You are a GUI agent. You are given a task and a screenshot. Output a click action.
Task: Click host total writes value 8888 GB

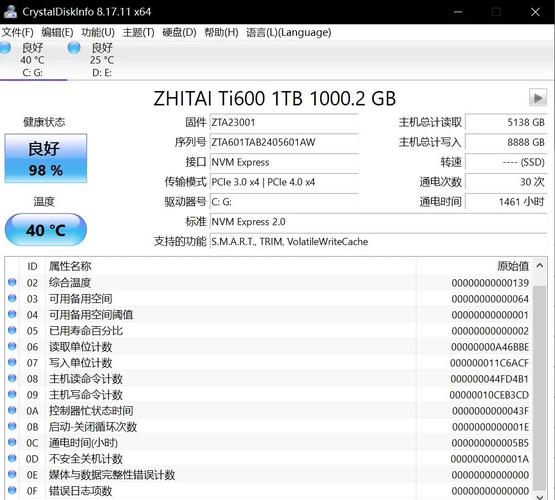click(x=506, y=142)
